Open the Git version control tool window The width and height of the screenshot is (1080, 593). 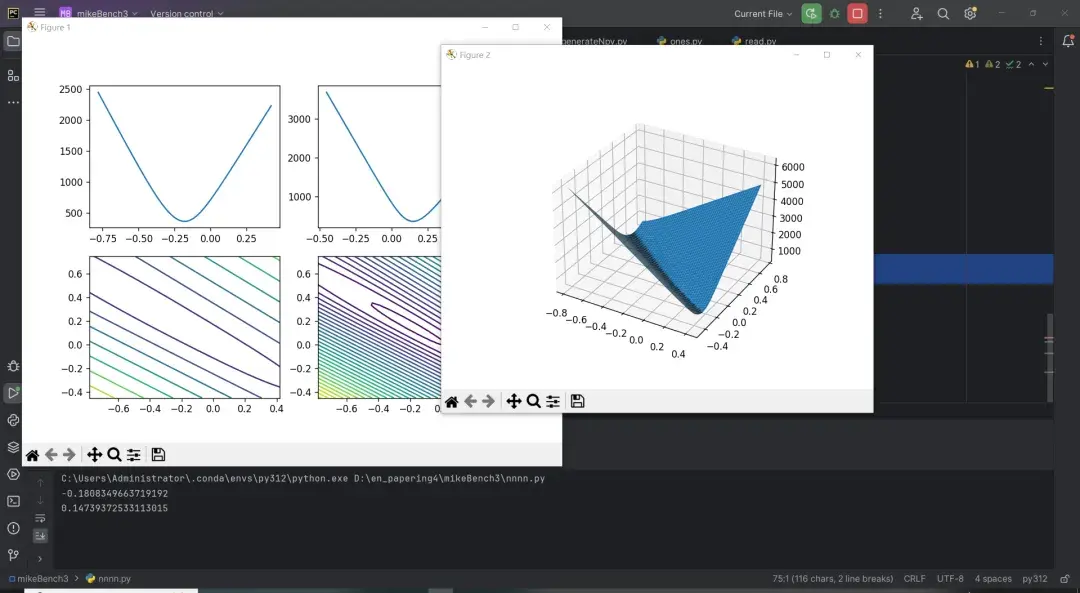(x=13, y=555)
